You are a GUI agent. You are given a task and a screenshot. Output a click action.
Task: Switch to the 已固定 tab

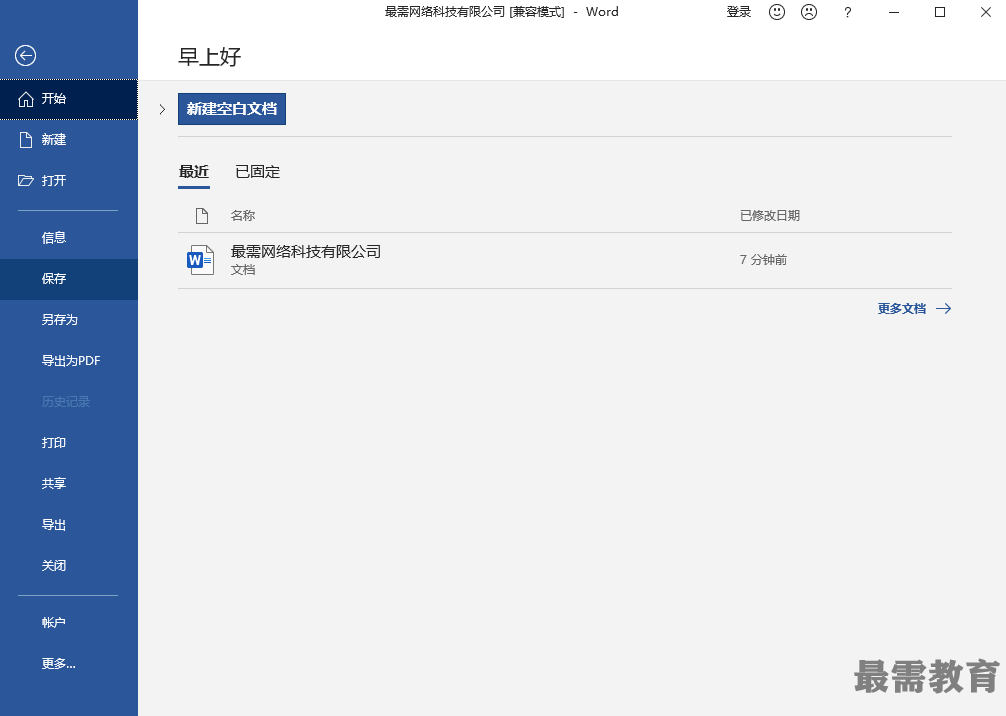coord(257,172)
